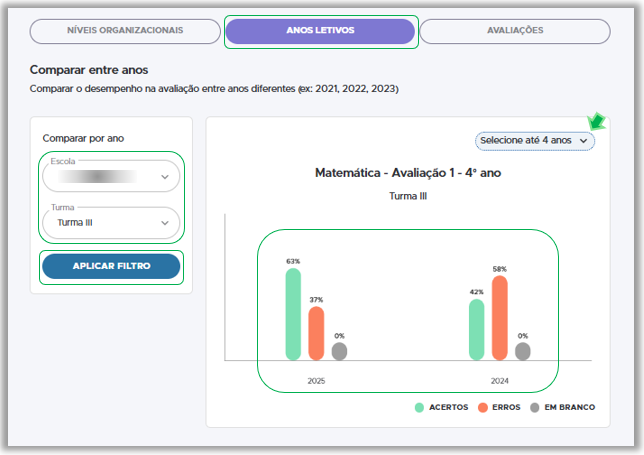Click the 'Comparar o desempenho na avaliação' description
The height and width of the screenshot is (455, 644).
tap(214, 89)
